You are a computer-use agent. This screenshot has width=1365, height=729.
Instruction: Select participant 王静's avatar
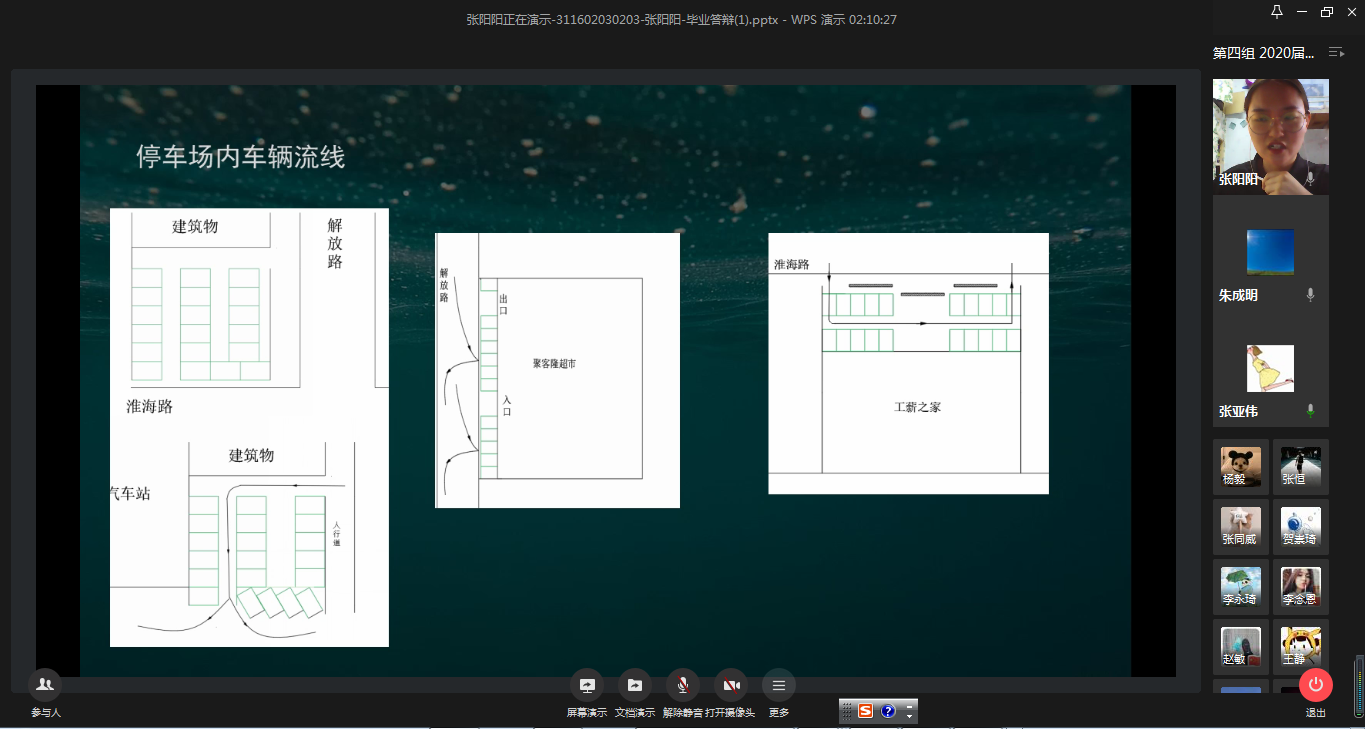tap(1300, 647)
